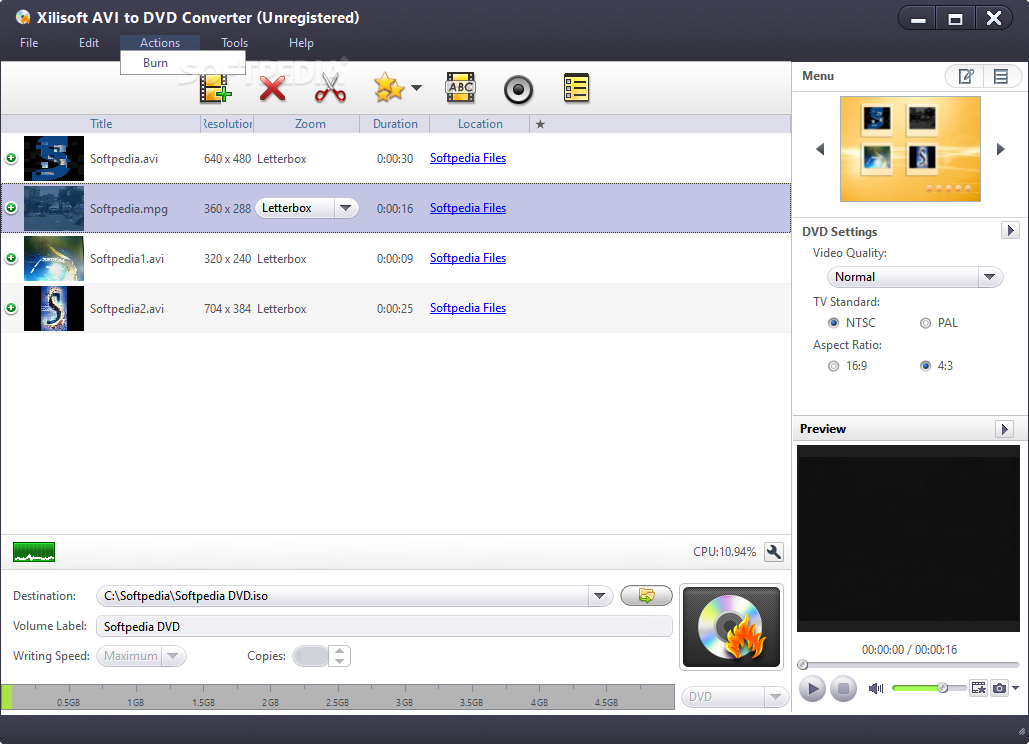Expand the Softpedia2.avi row plus icon
This screenshot has height=744, width=1029.
click(11, 308)
